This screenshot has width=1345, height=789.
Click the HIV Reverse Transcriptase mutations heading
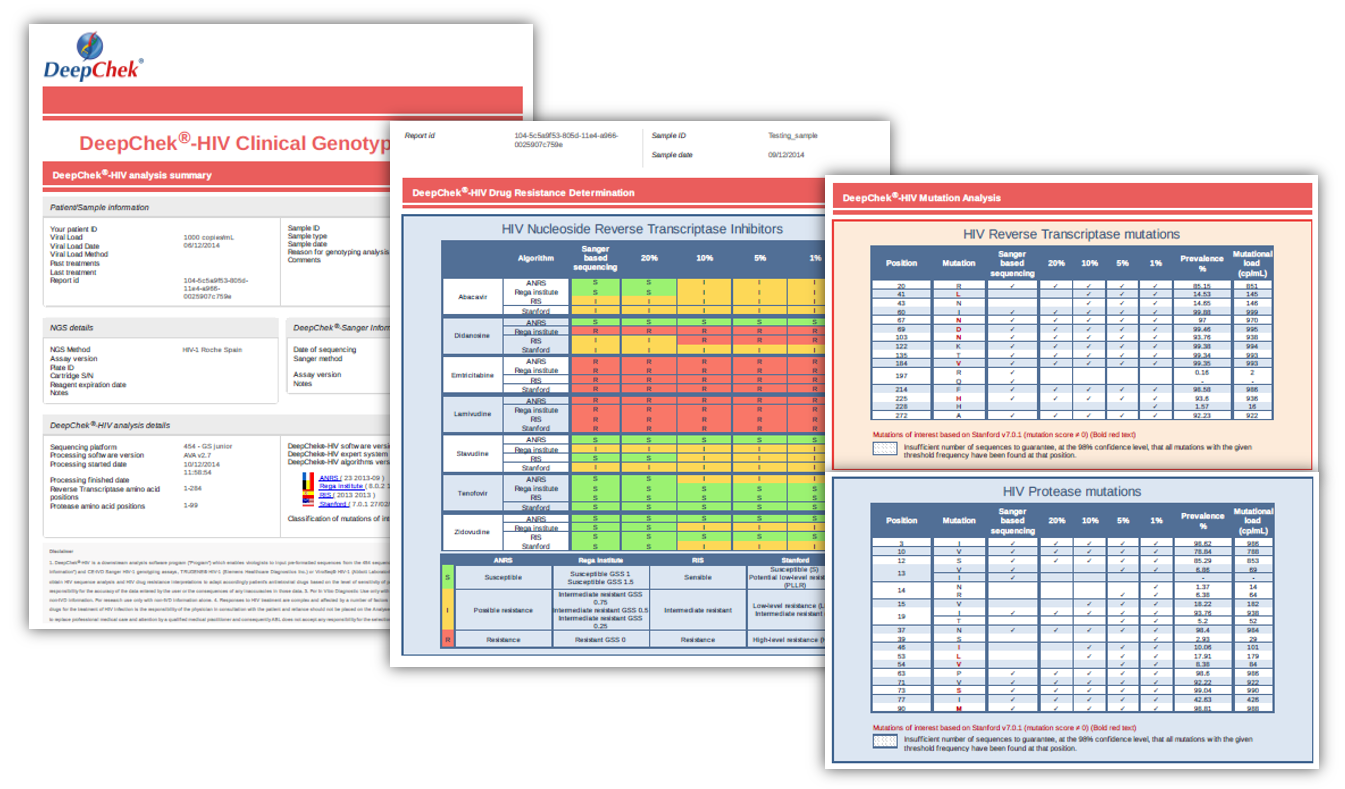[x=1071, y=234]
